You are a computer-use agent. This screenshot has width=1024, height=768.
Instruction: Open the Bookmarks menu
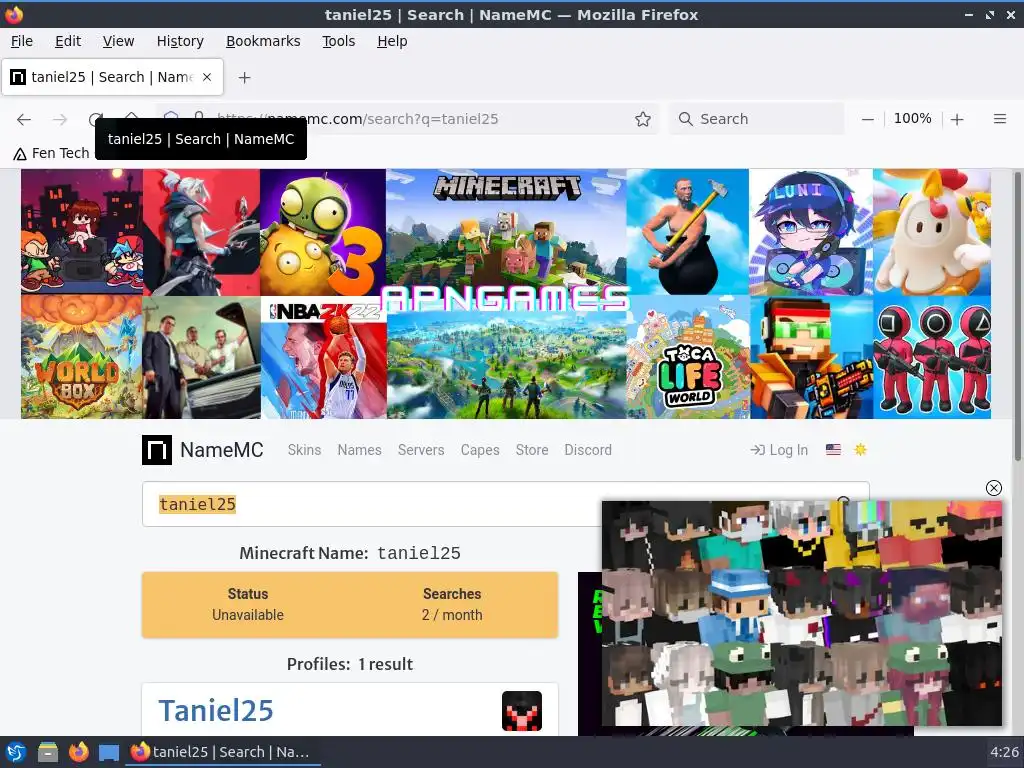coord(263,41)
